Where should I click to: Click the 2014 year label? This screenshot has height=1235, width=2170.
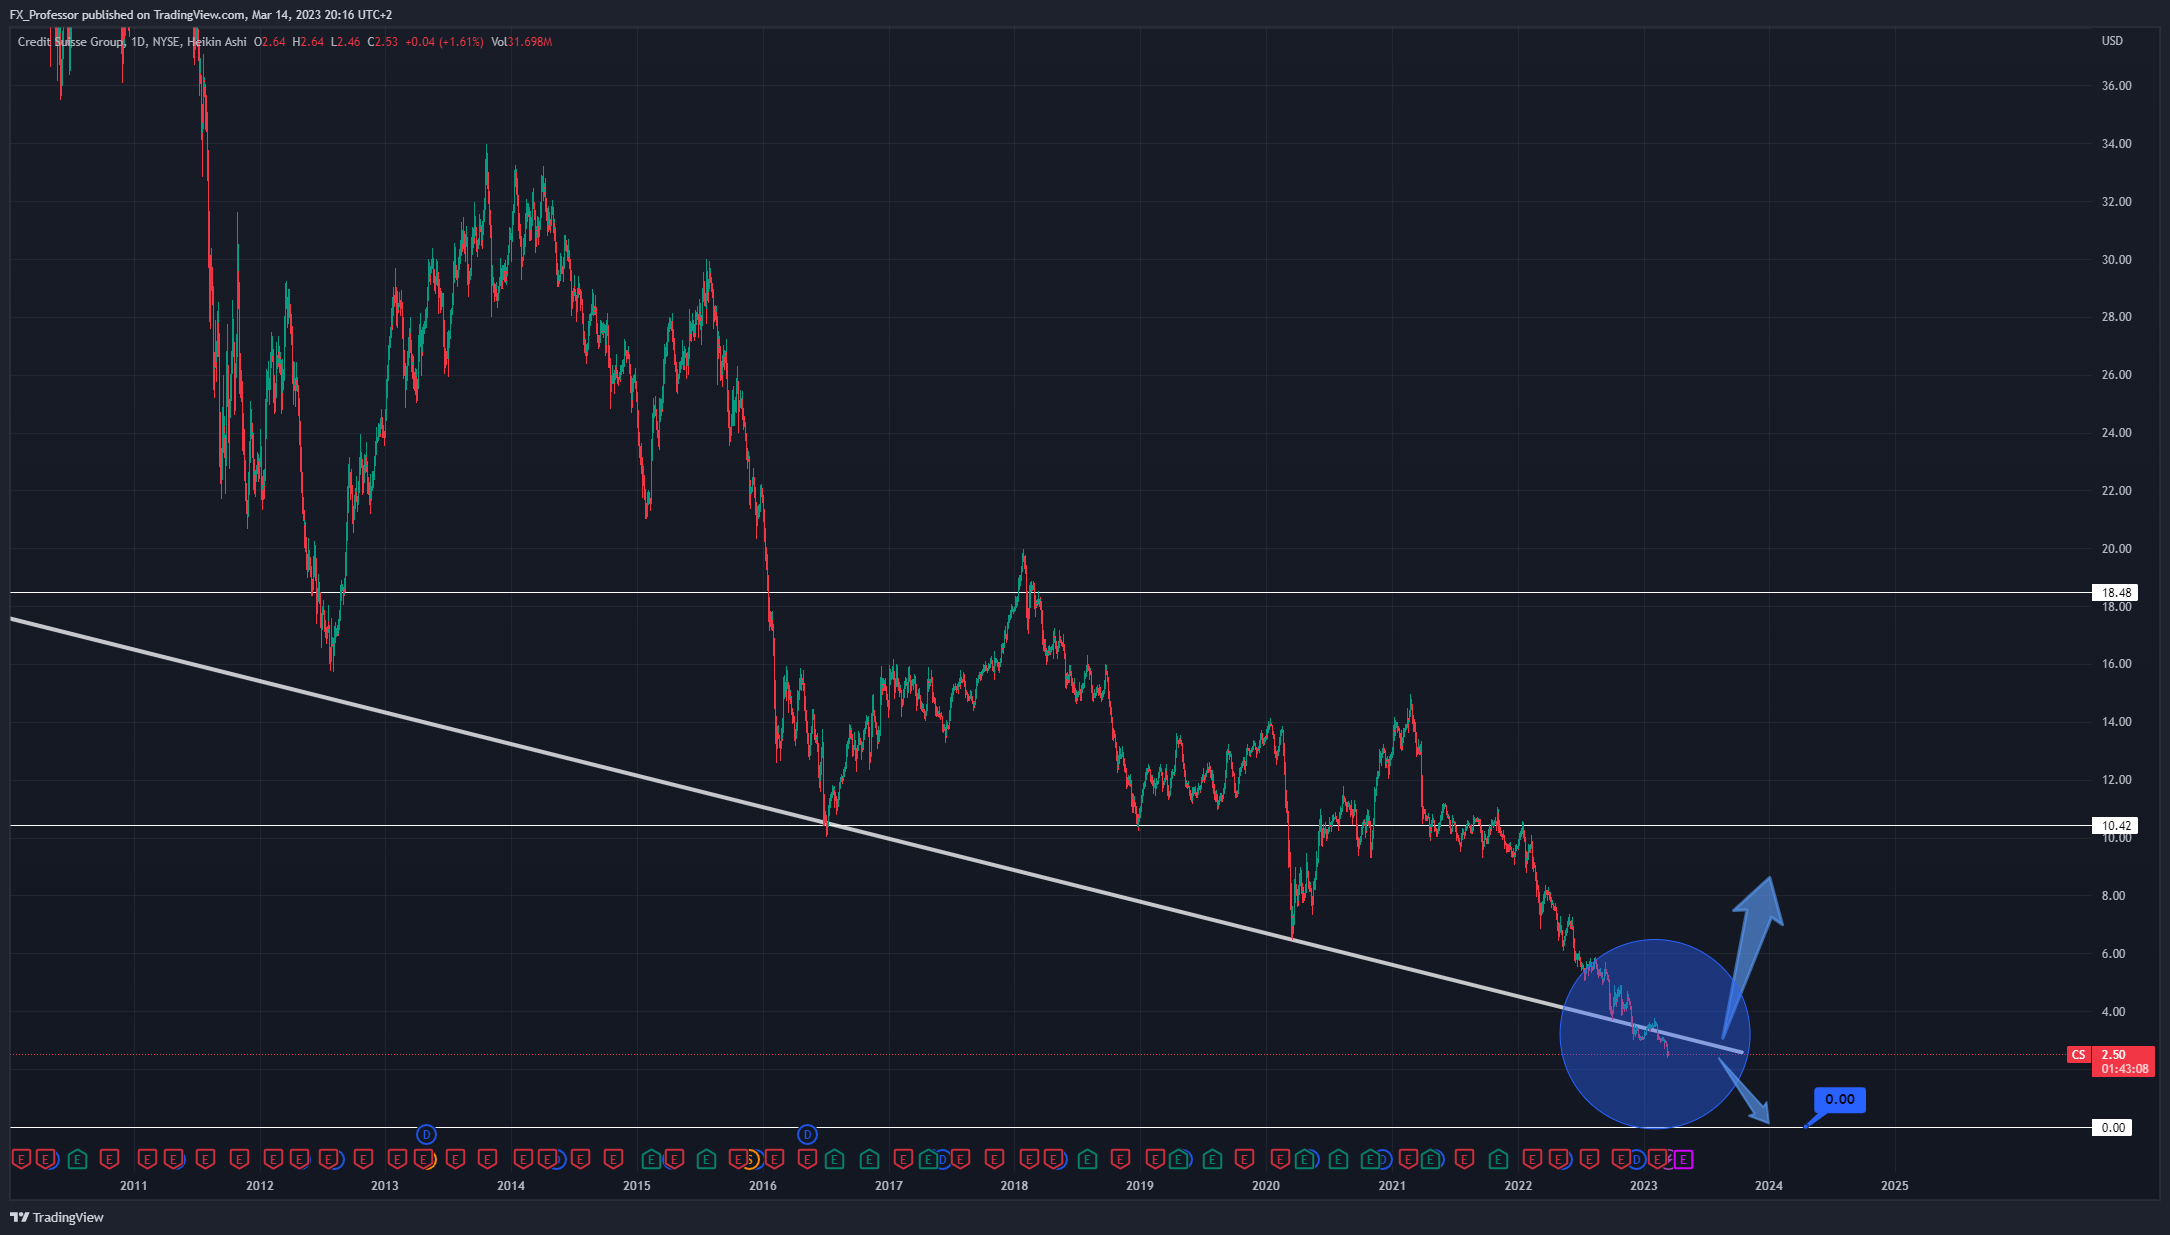pyautogui.click(x=511, y=1186)
